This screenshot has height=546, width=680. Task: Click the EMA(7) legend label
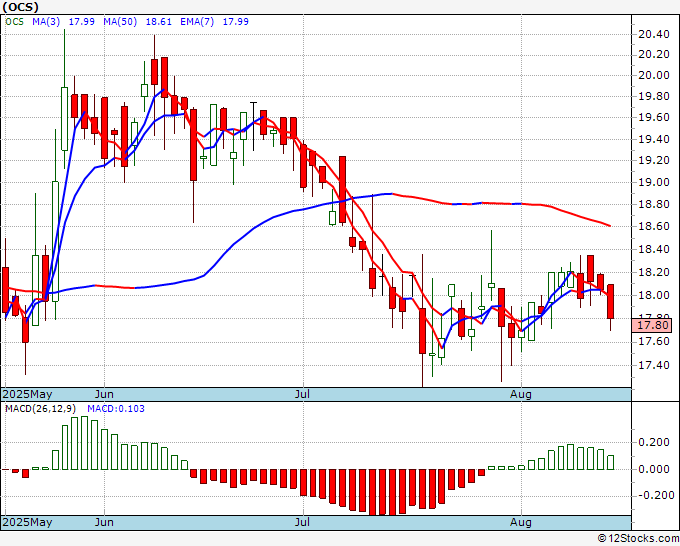point(197,22)
